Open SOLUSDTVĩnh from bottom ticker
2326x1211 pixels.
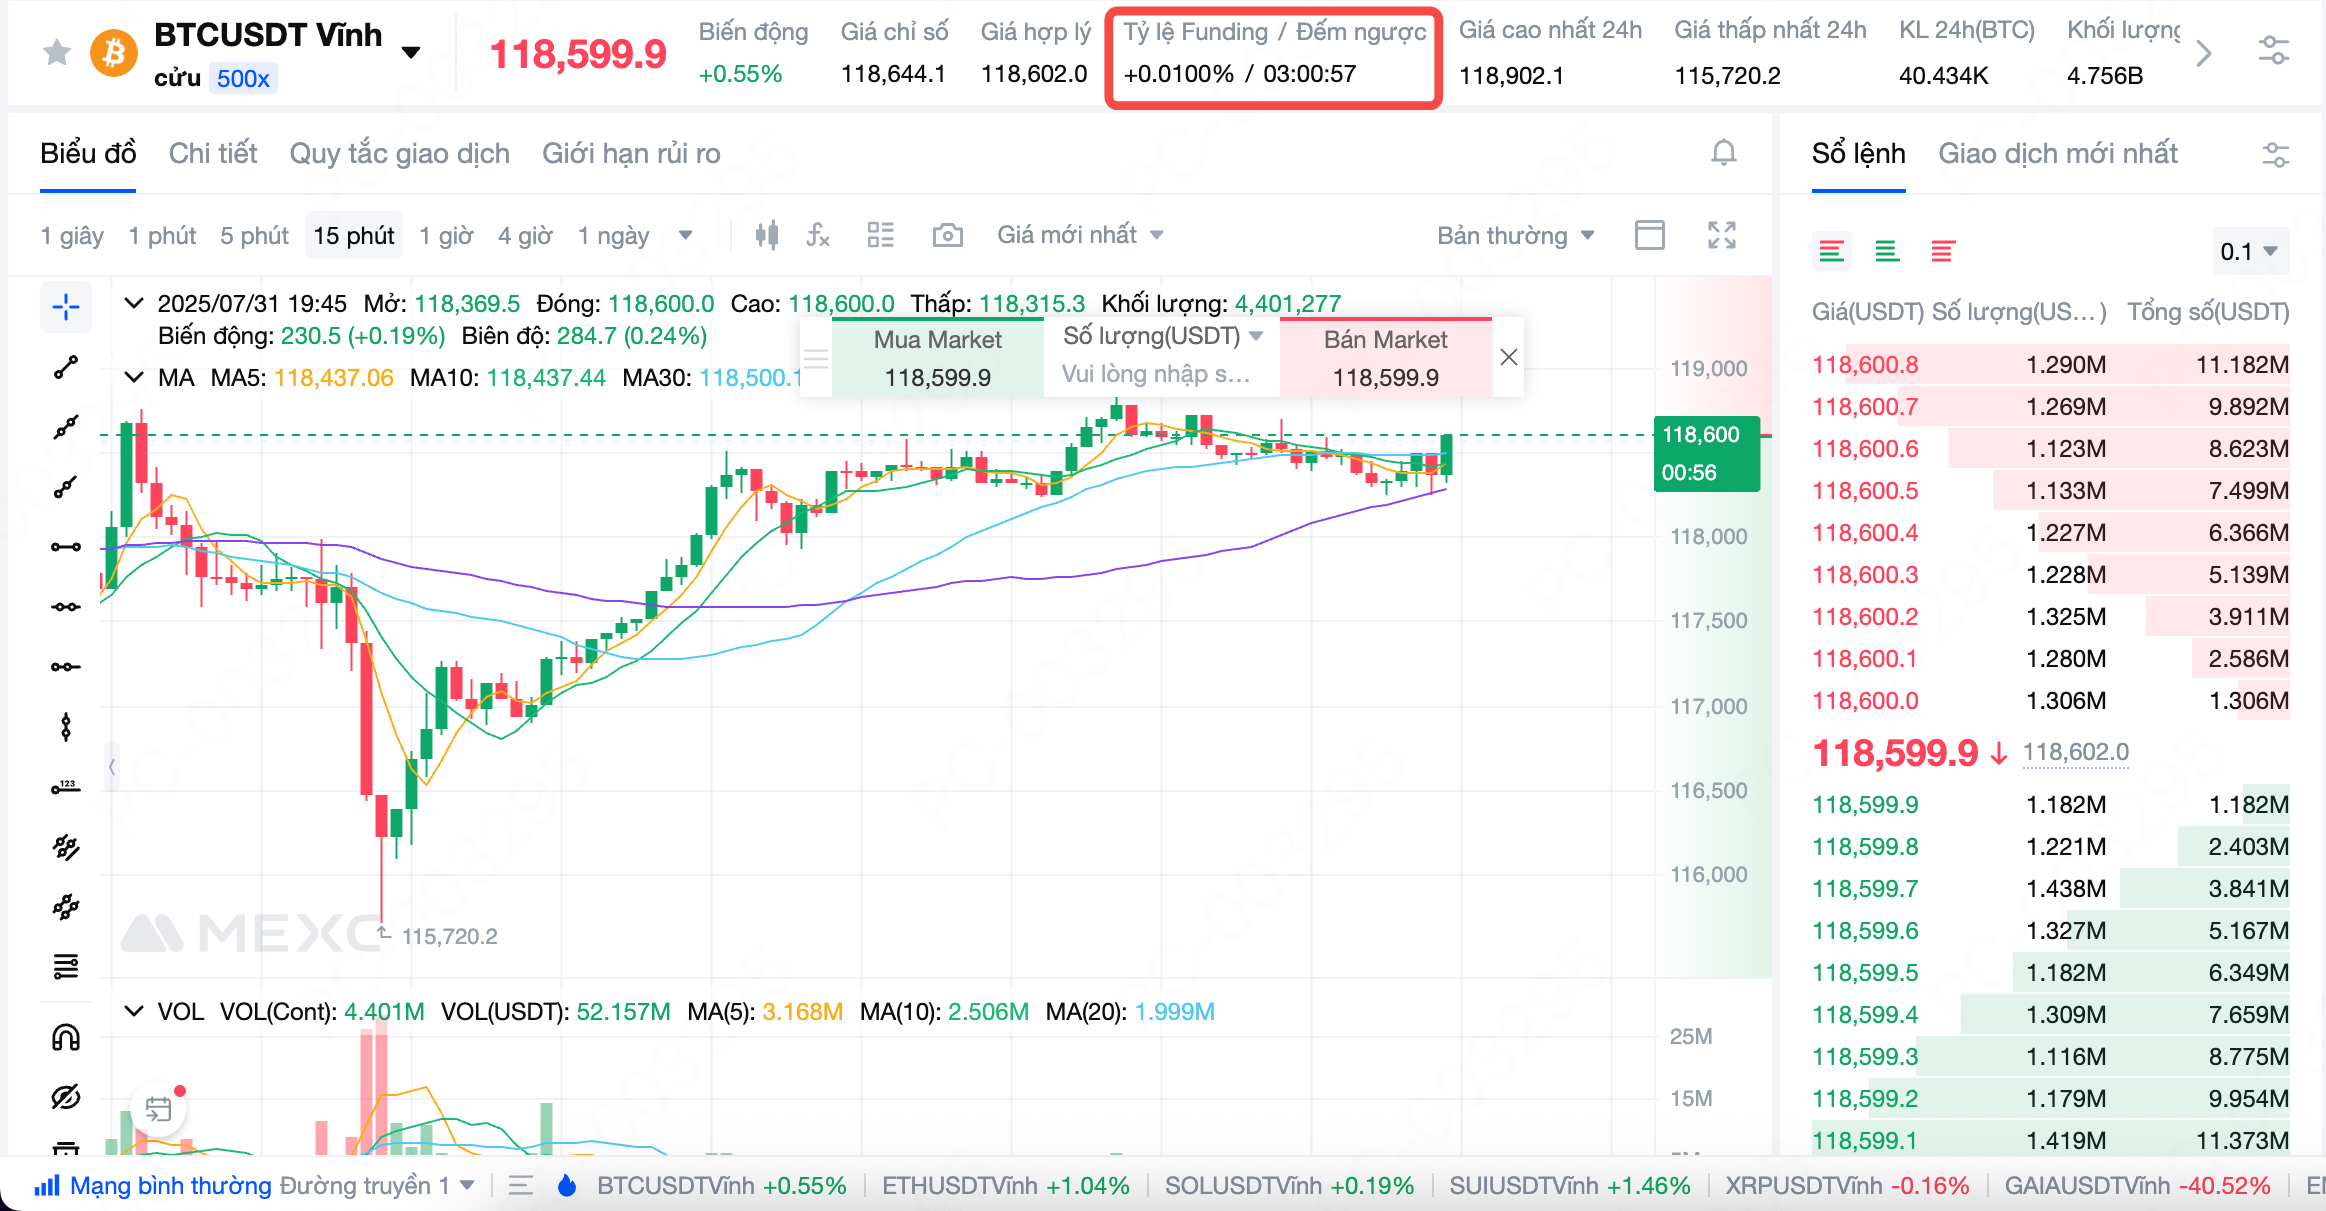point(1289,1185)
